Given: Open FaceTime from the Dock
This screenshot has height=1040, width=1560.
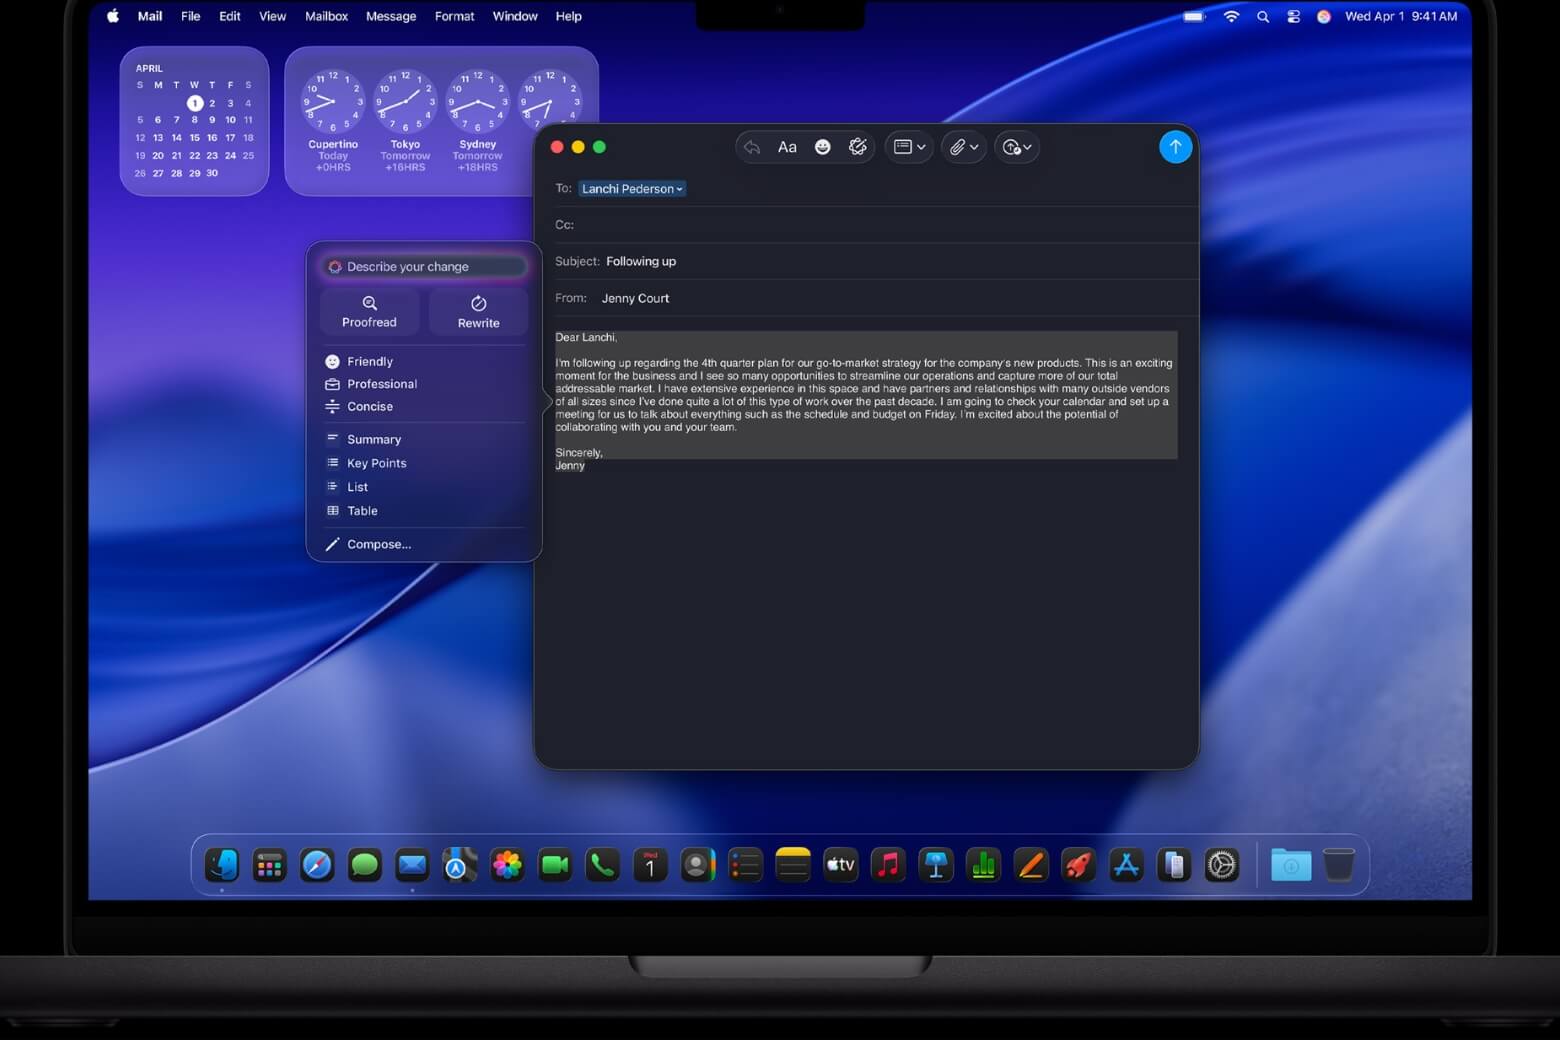Looking at the screenshot, I should pos(554,864).
